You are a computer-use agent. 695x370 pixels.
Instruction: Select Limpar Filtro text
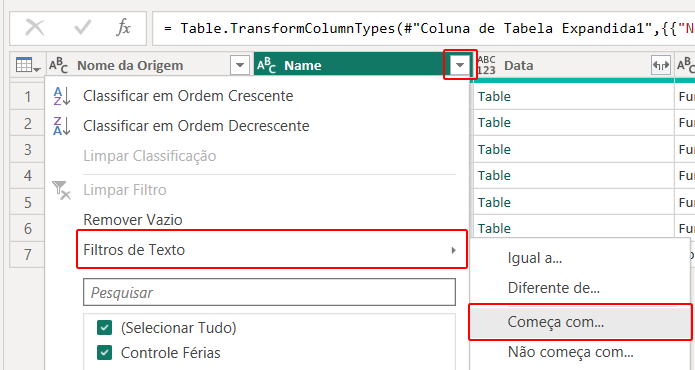tap(125, 190)
